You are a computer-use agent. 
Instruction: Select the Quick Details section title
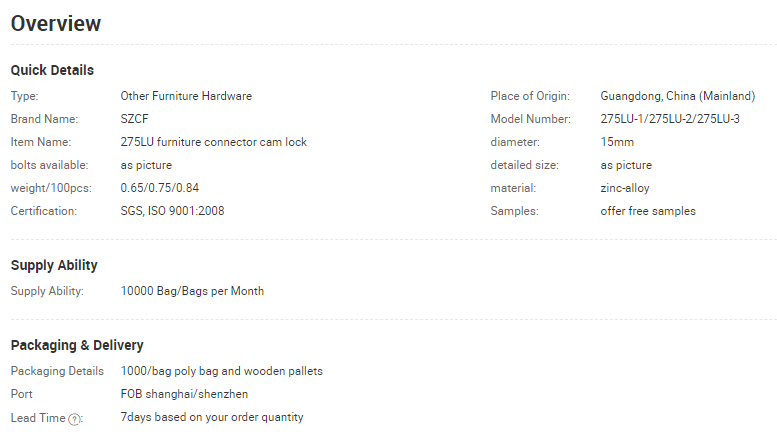[52, 70]
